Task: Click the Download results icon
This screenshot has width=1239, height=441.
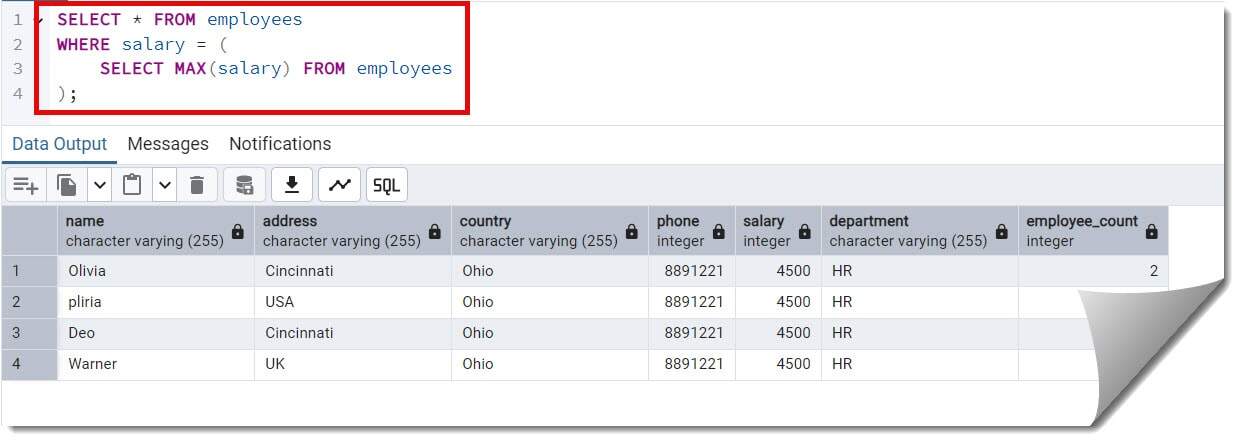Action: click(x=292, y=185)
